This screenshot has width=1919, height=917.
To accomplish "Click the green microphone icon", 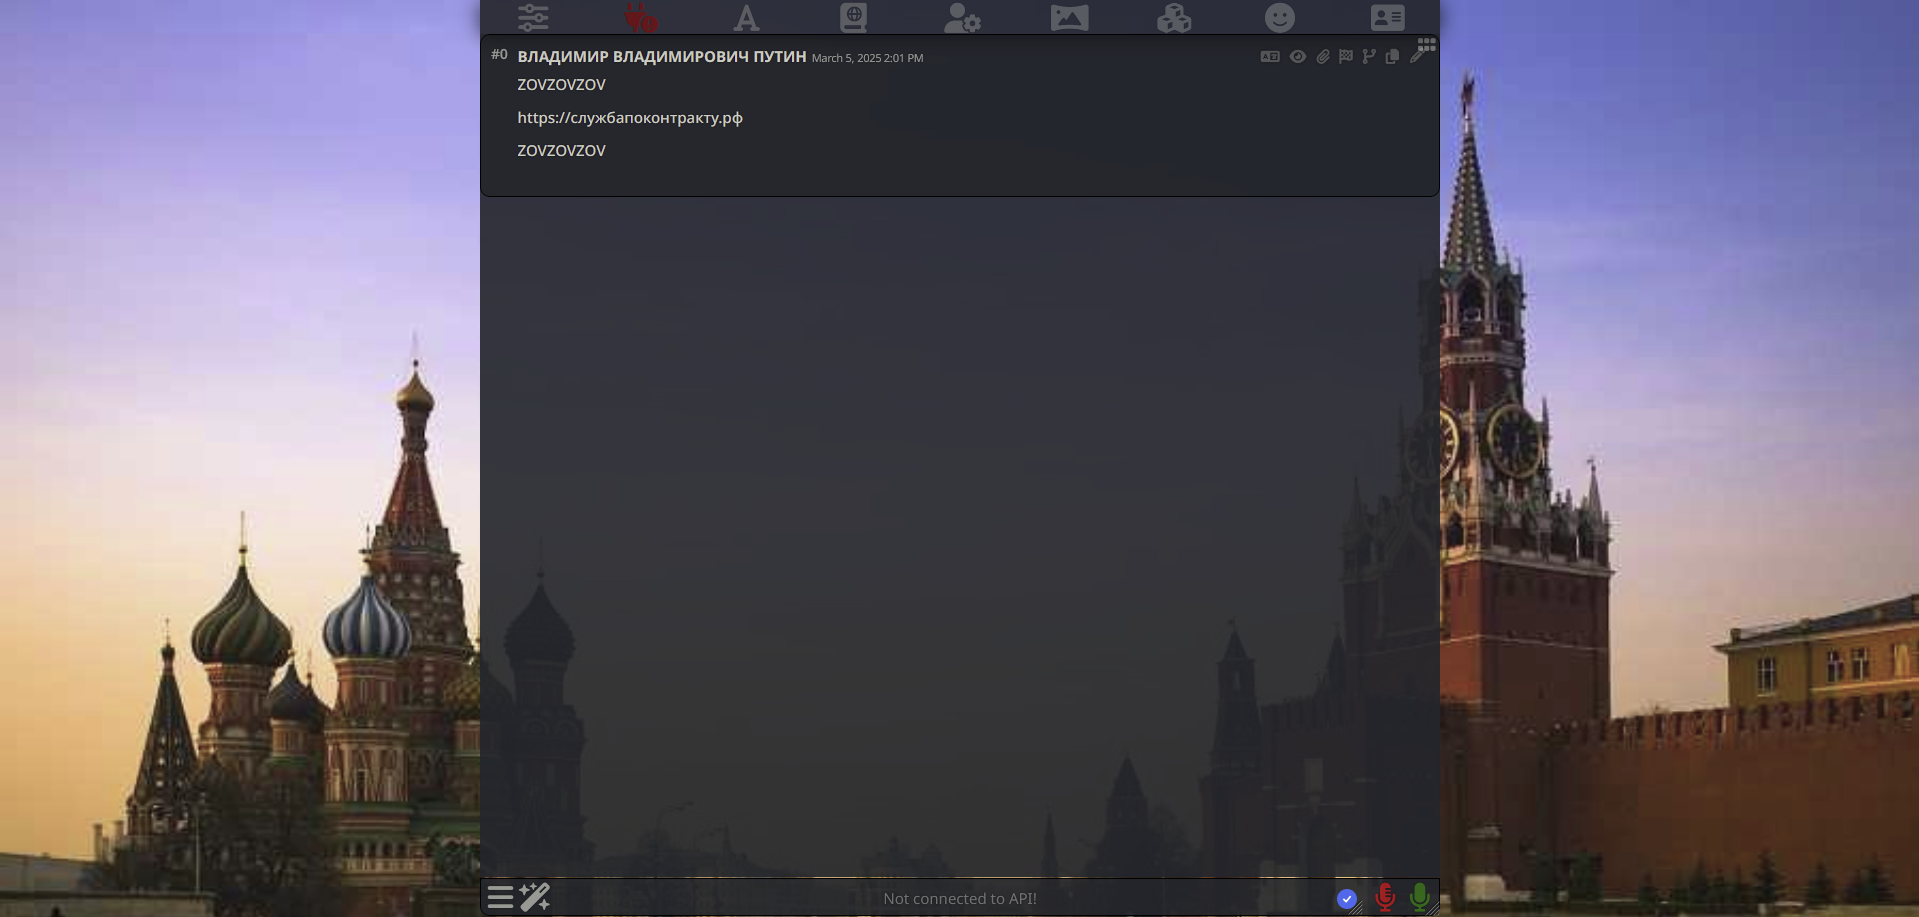I will coord(1419,898).
